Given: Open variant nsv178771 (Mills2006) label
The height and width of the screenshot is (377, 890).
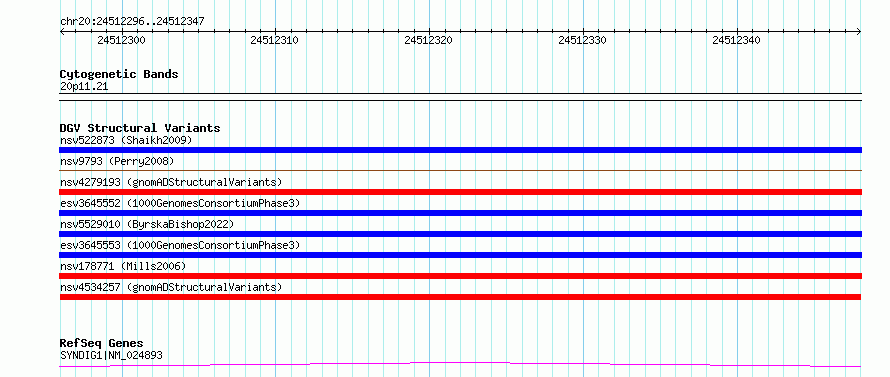Looking at the screenshot, I should tap(123, 266).
